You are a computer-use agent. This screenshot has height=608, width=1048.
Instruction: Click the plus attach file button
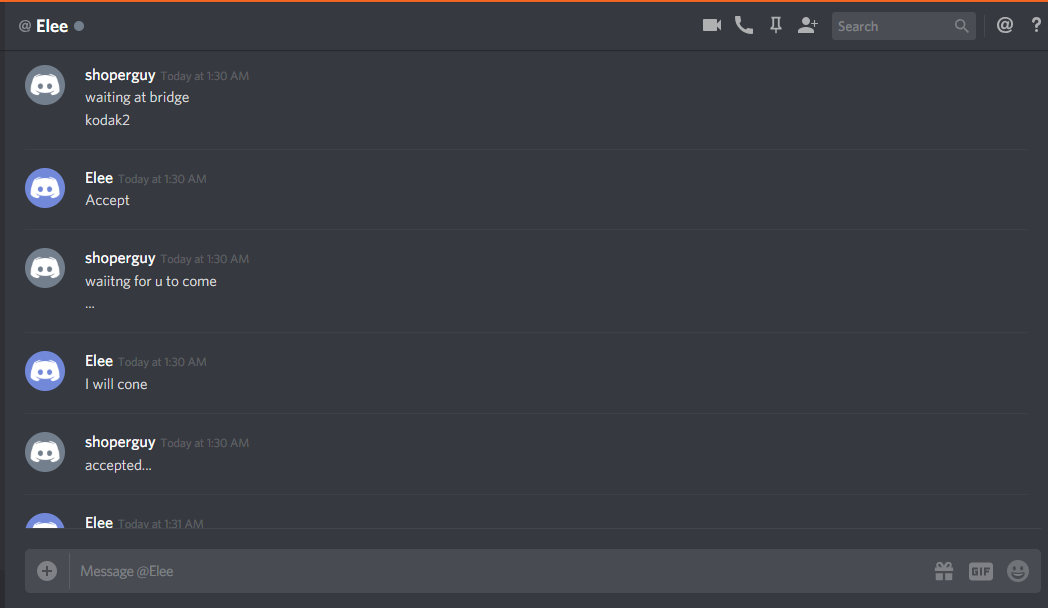(47, 571)
